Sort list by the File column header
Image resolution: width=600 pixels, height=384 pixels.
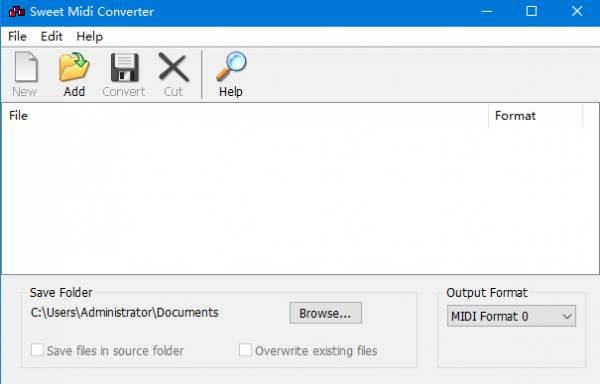245,116
